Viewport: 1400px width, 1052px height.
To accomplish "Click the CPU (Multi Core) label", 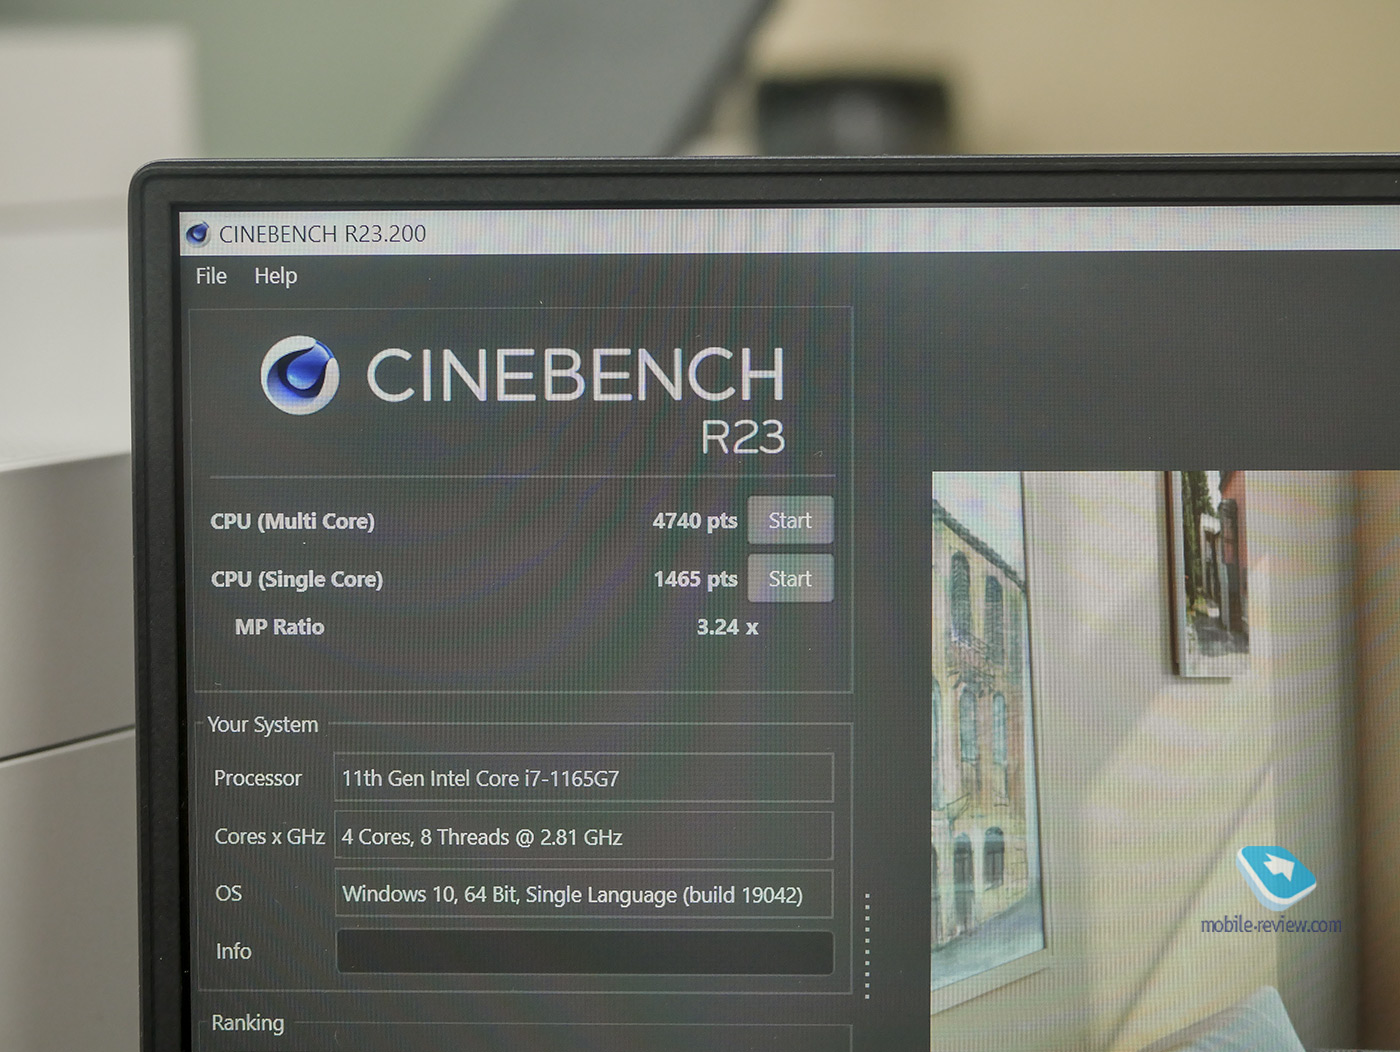I will pos(292,521).
